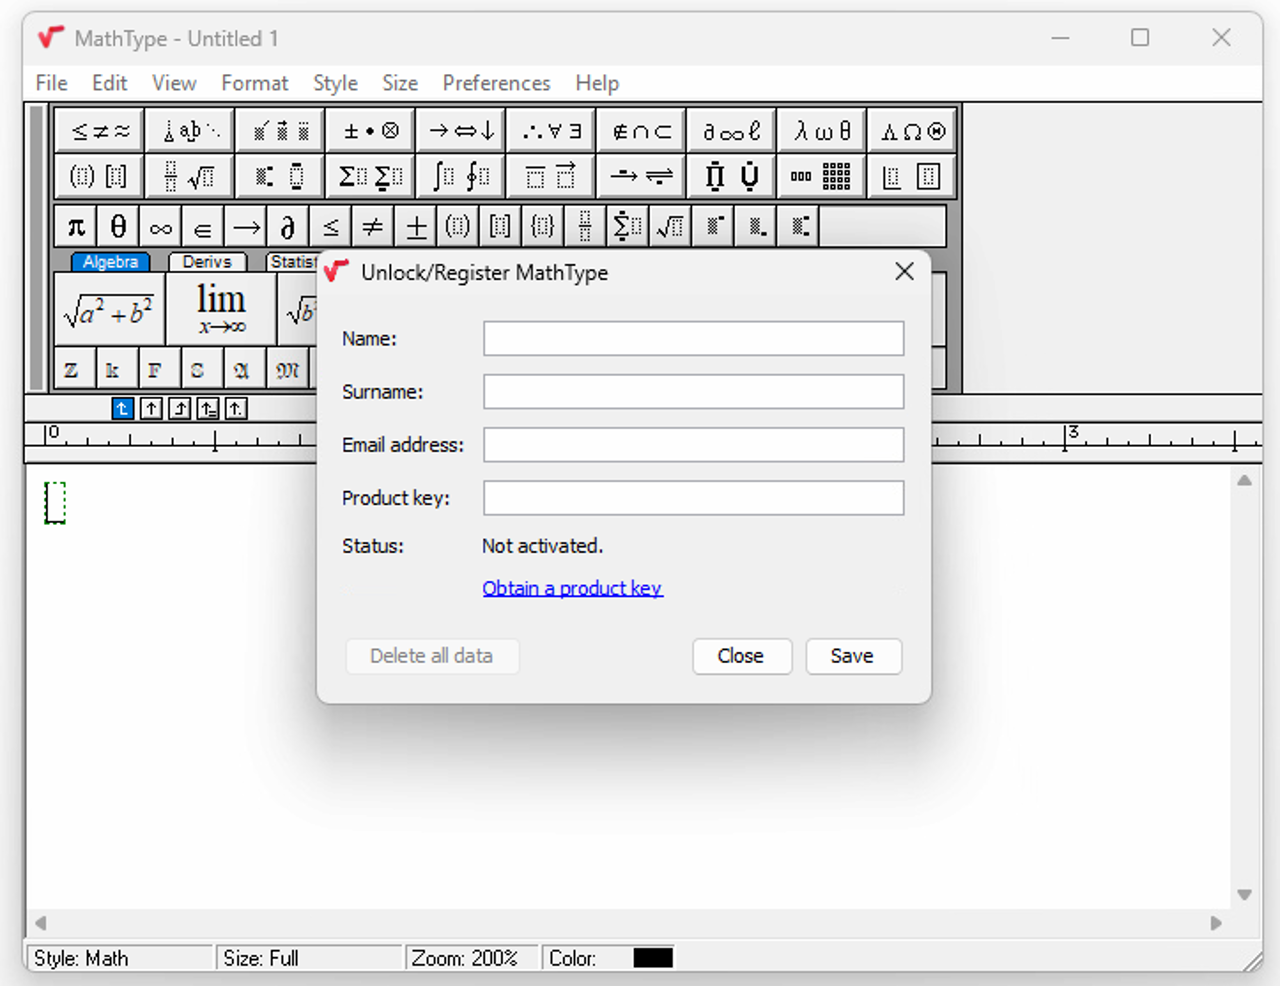Click the black Color swatch in status bar
The image size is (1280, 986).
click(x=653, y=958)
